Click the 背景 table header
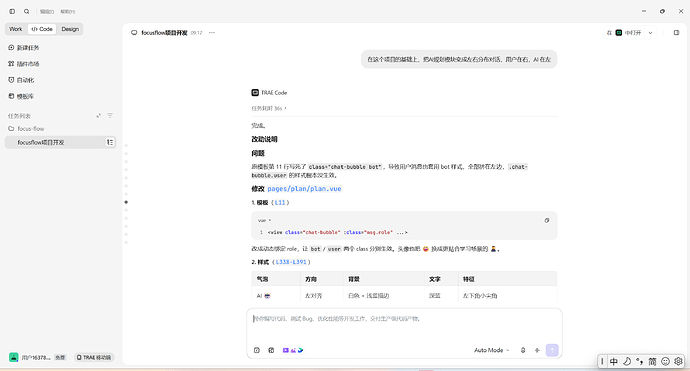 [354, 279]
